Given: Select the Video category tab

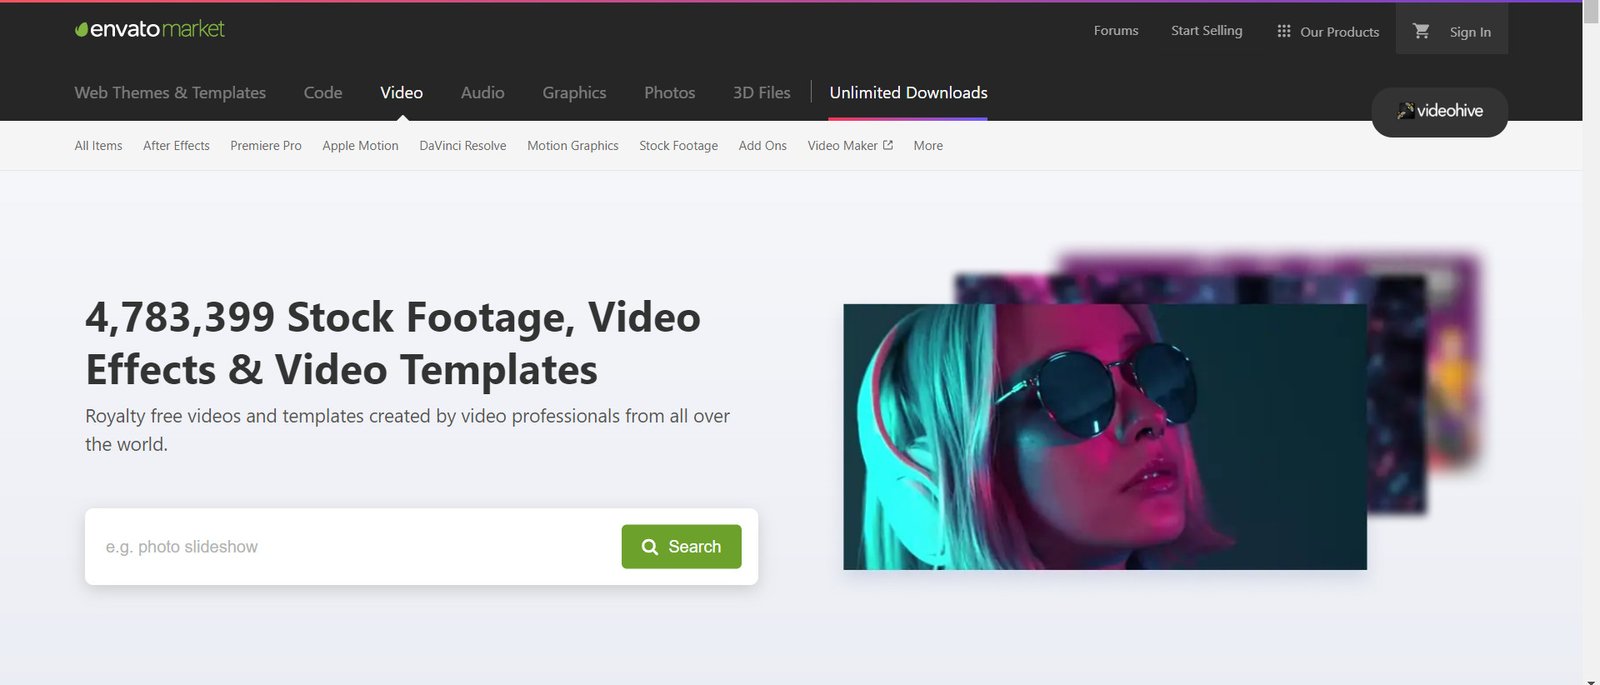Looking at the screenshot, I should (401, 93).
